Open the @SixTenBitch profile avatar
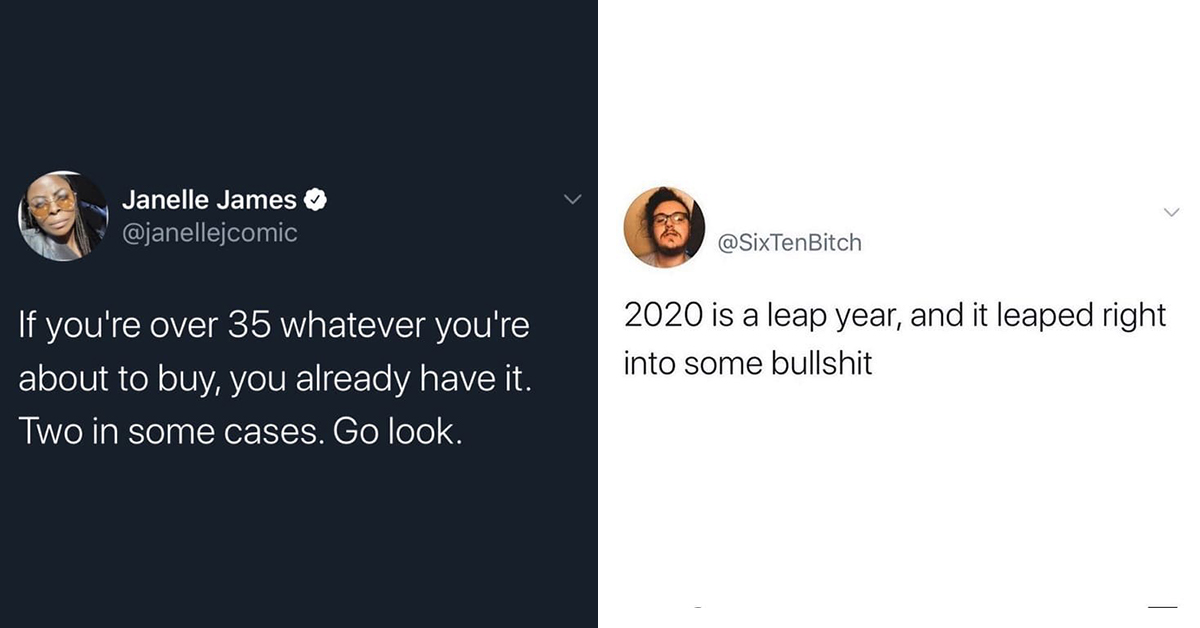Viewport: 1200px width, 628px height. 664,226
